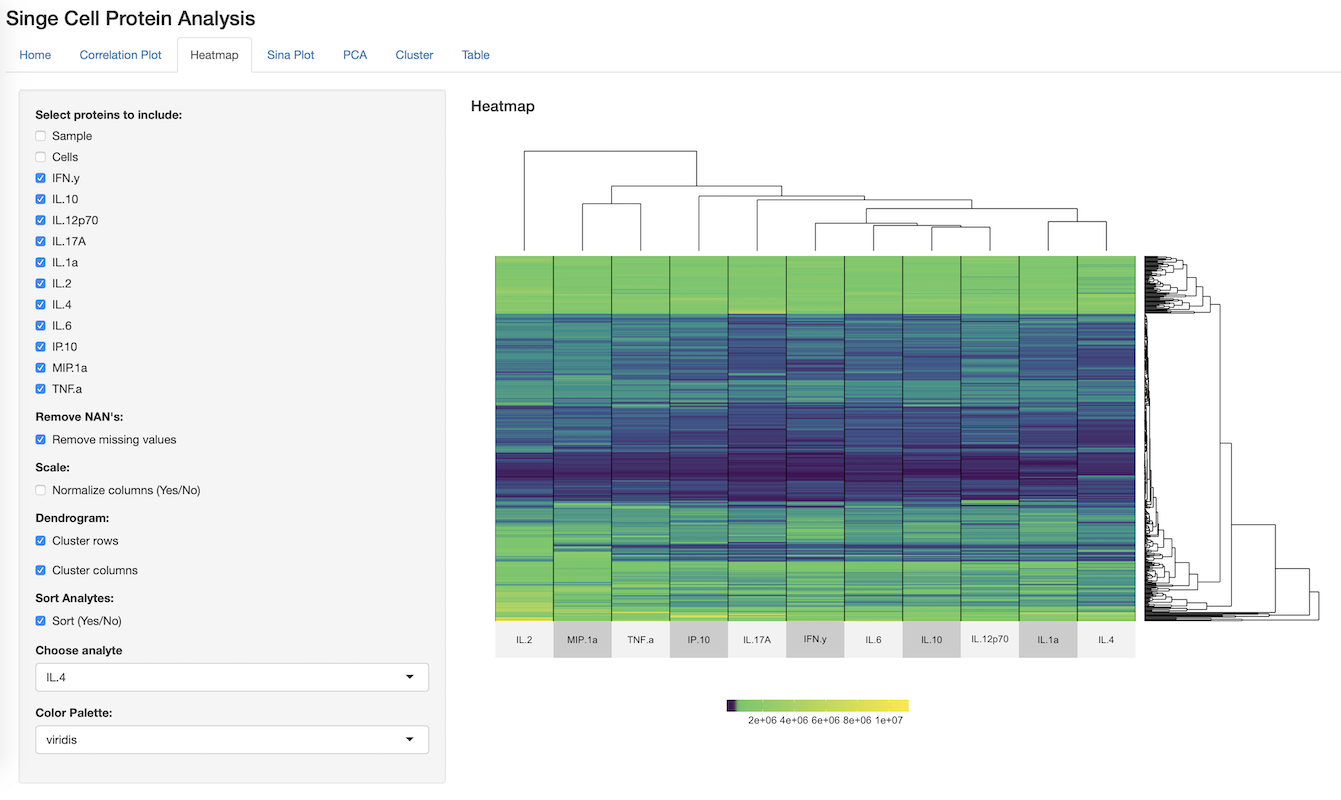
Task: Select the Table tab
Action: (475, 55)
